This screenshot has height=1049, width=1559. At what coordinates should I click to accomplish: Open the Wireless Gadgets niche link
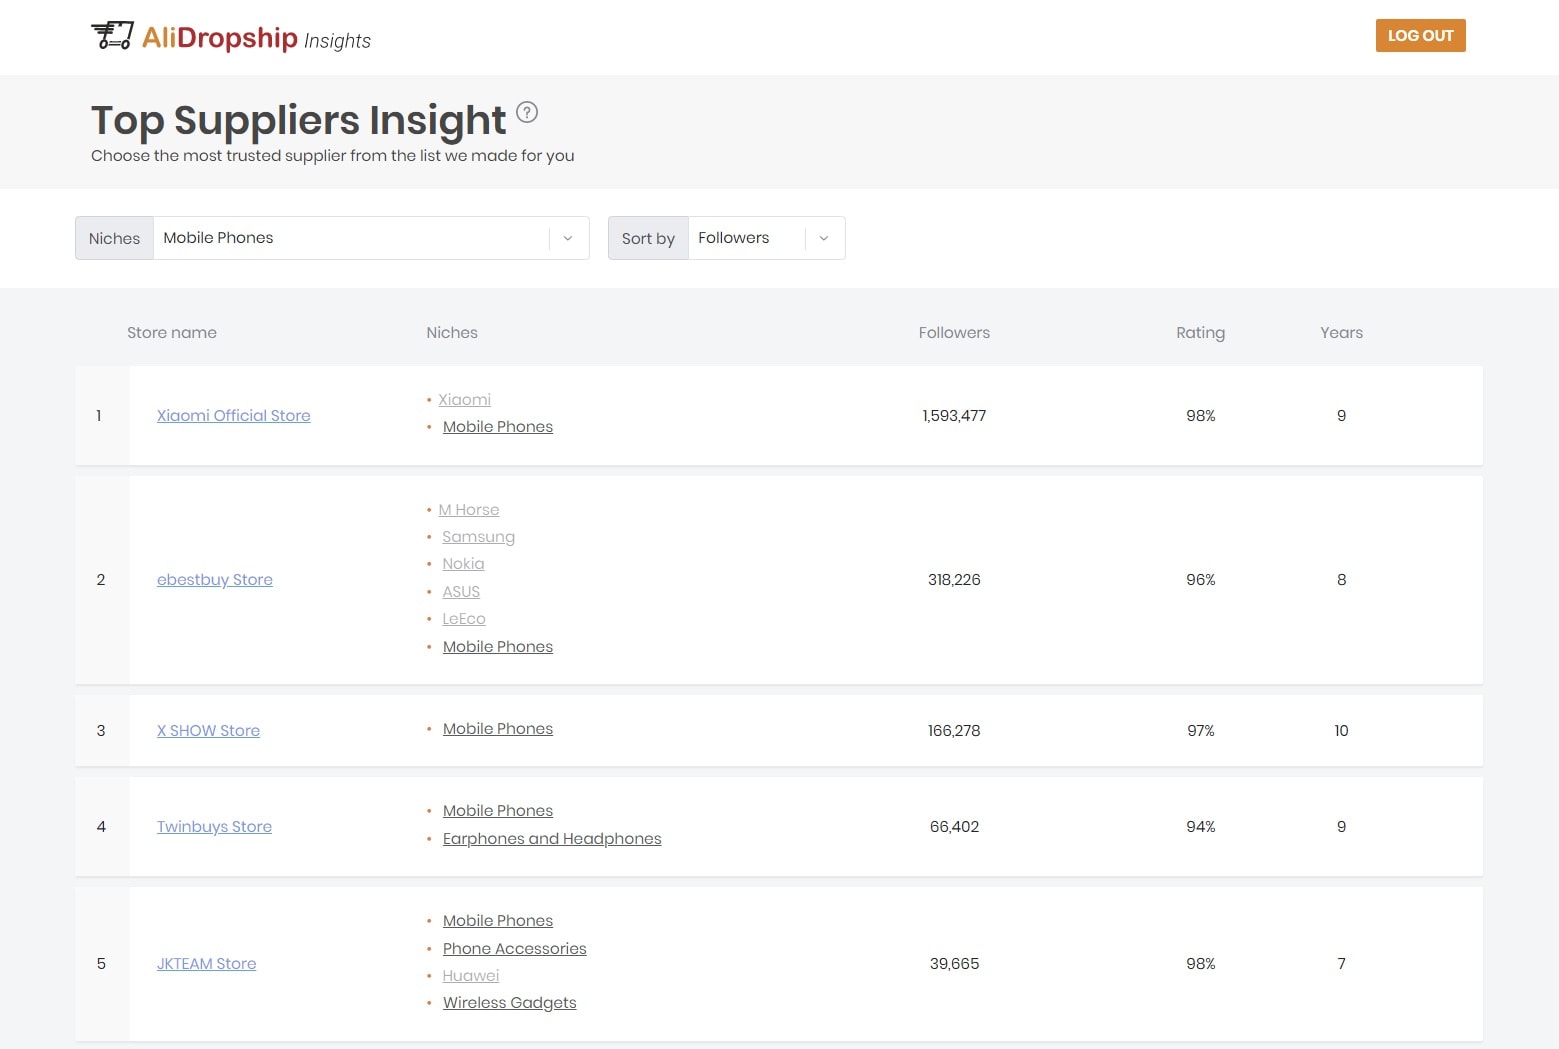click(509, 1003)
